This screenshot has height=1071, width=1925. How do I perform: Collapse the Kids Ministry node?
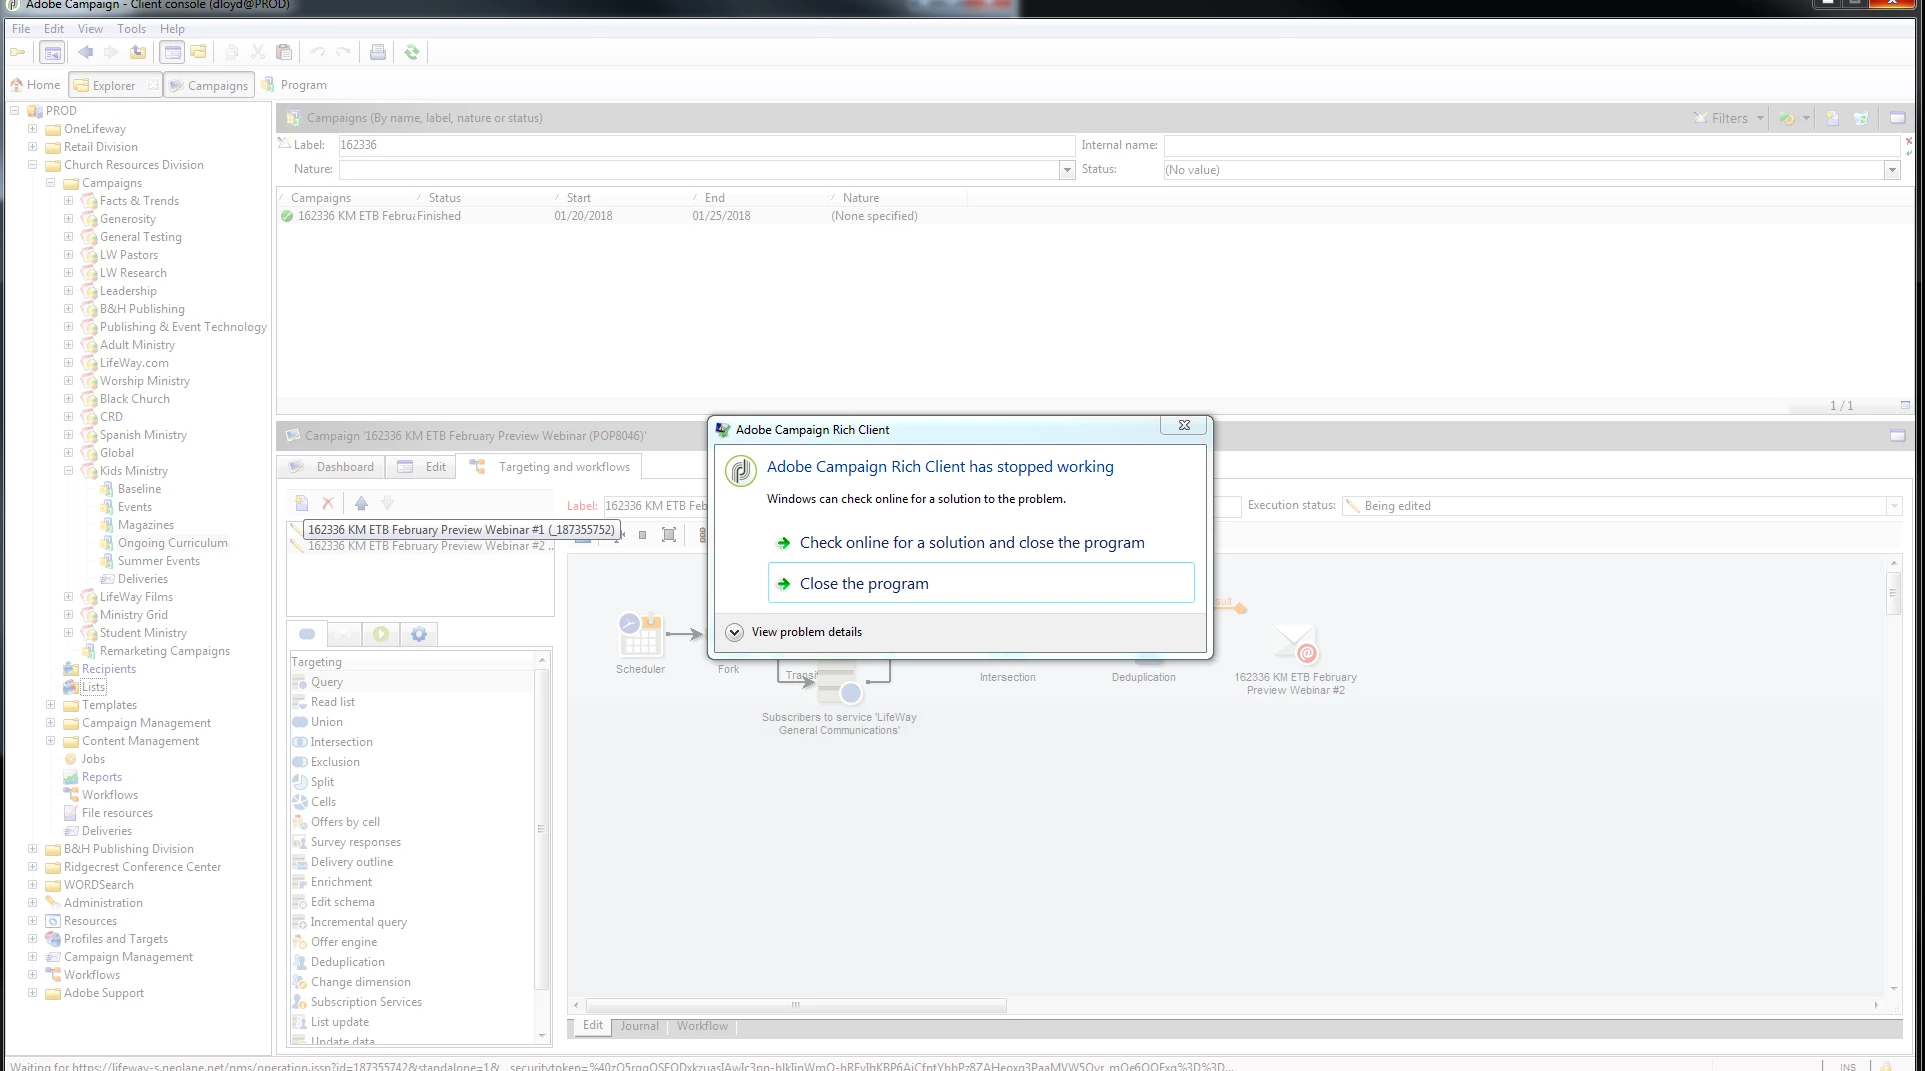tap(69, 471)
